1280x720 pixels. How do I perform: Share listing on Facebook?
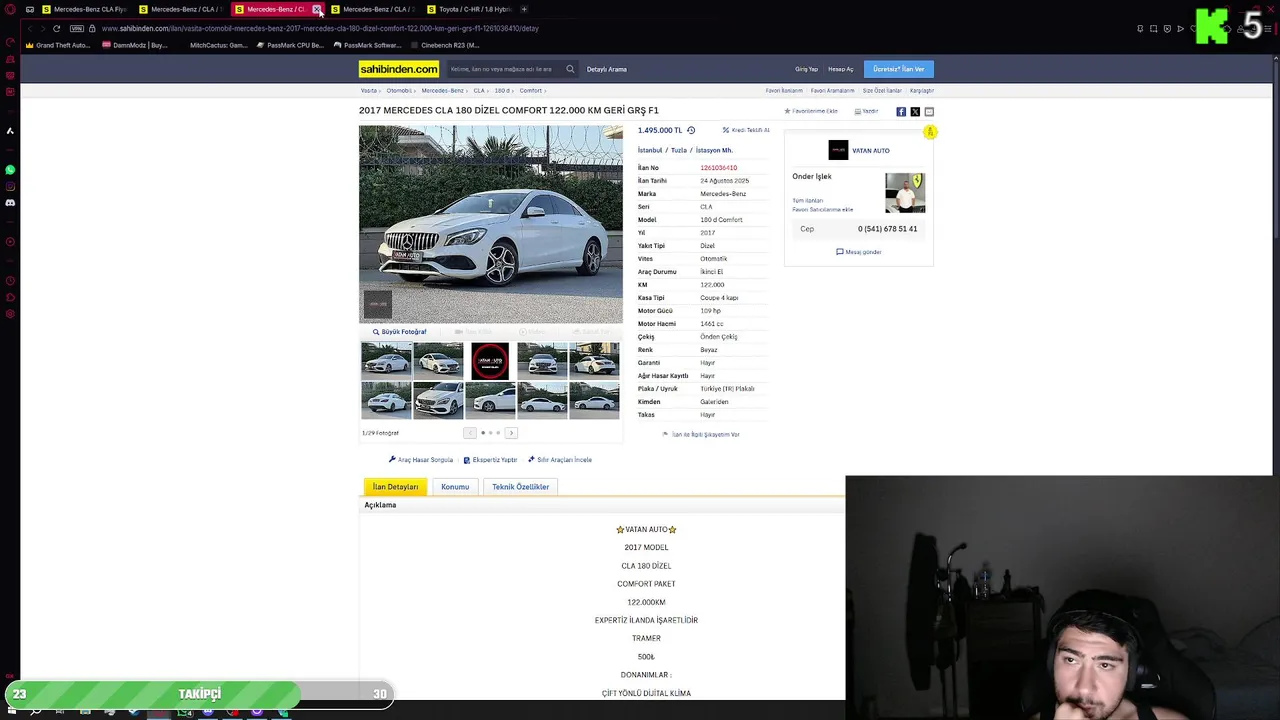(x=901, y=112)
